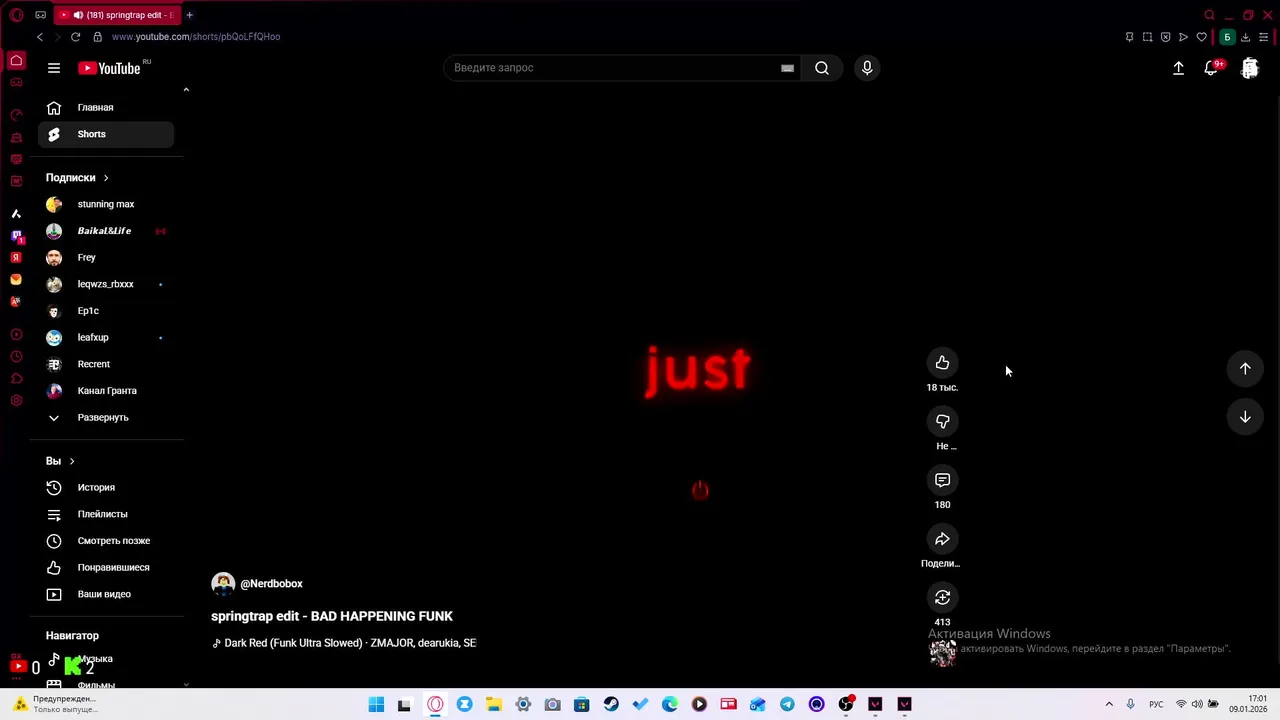Viewport: 1280px width, 720px height.
Task: Share the Short via Поделиться arrow
Action: (942, 539)
